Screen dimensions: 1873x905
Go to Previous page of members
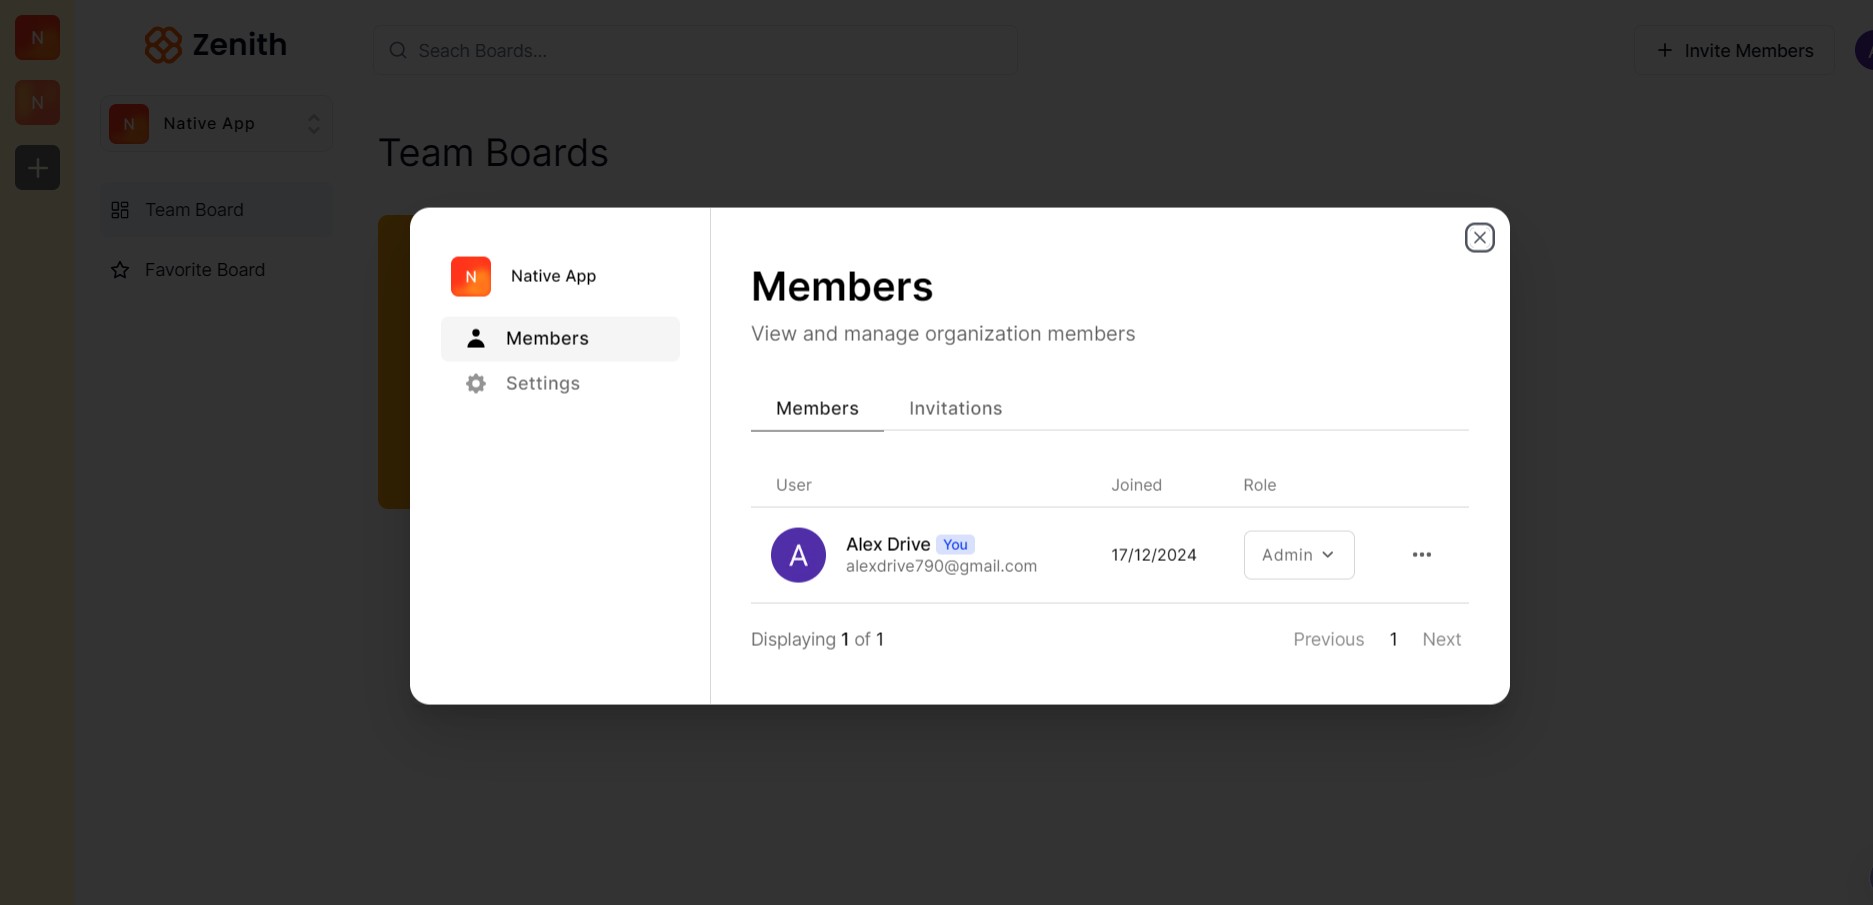click(1328, 640)
